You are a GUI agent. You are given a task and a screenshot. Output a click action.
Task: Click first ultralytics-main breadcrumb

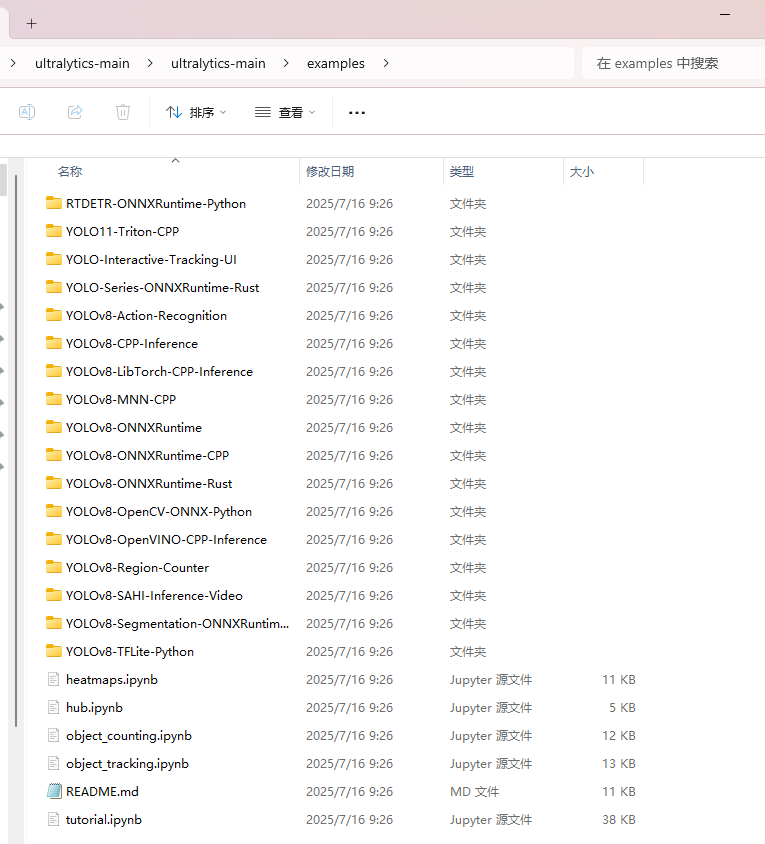tap(82, 64)
